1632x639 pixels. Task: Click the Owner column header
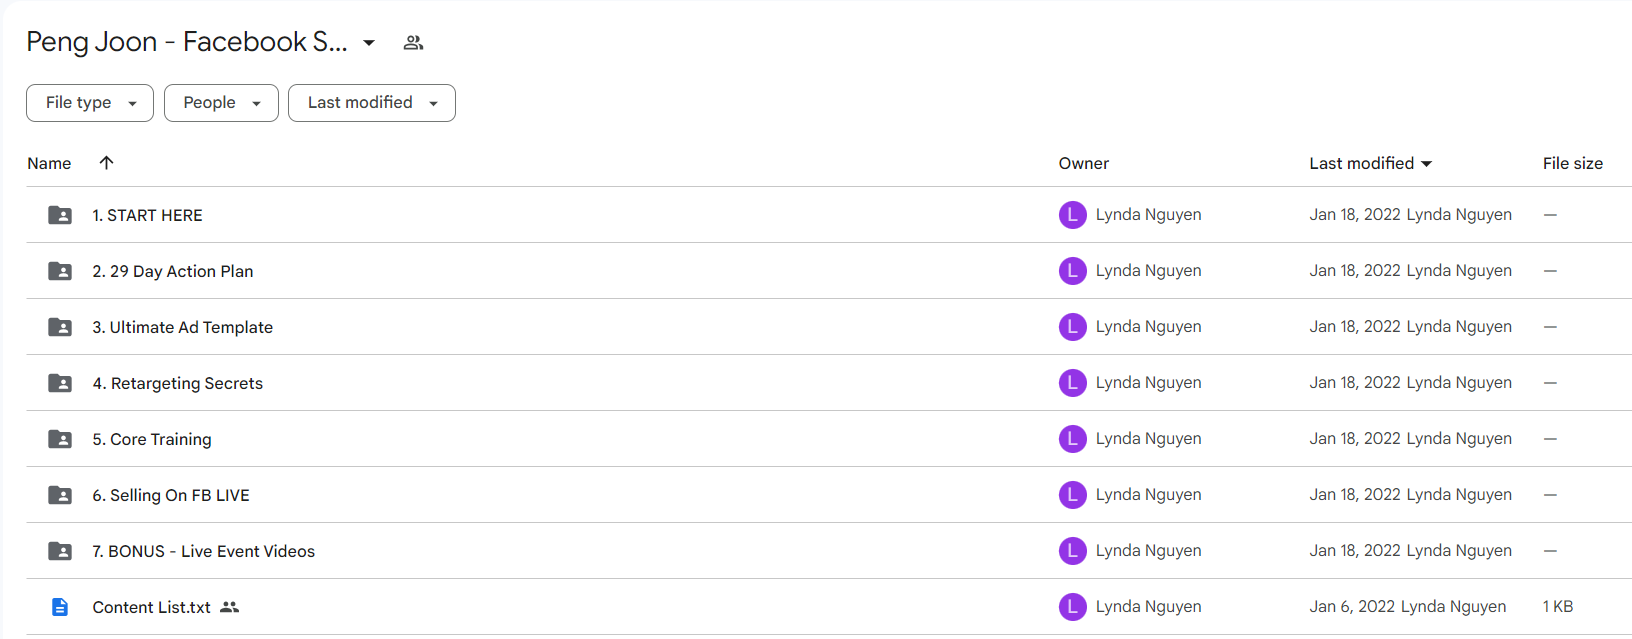pos(1084,163)
